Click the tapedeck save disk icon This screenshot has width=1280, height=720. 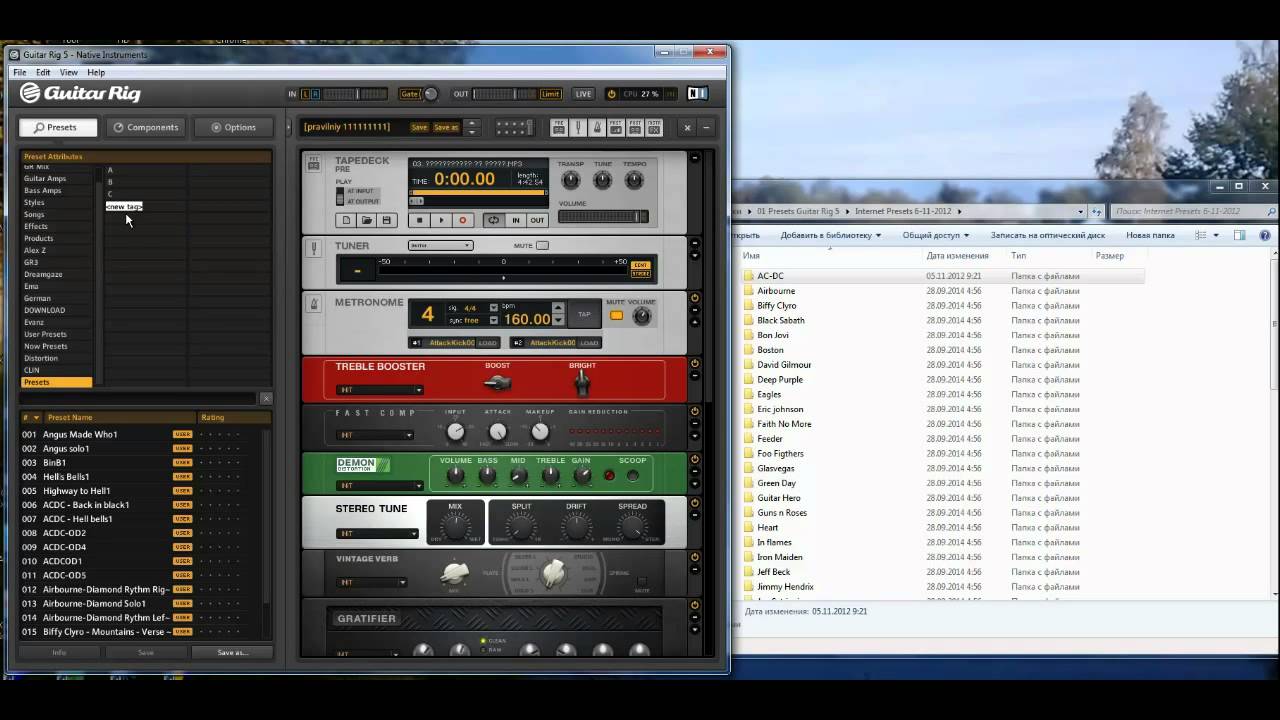click(387, 220)
